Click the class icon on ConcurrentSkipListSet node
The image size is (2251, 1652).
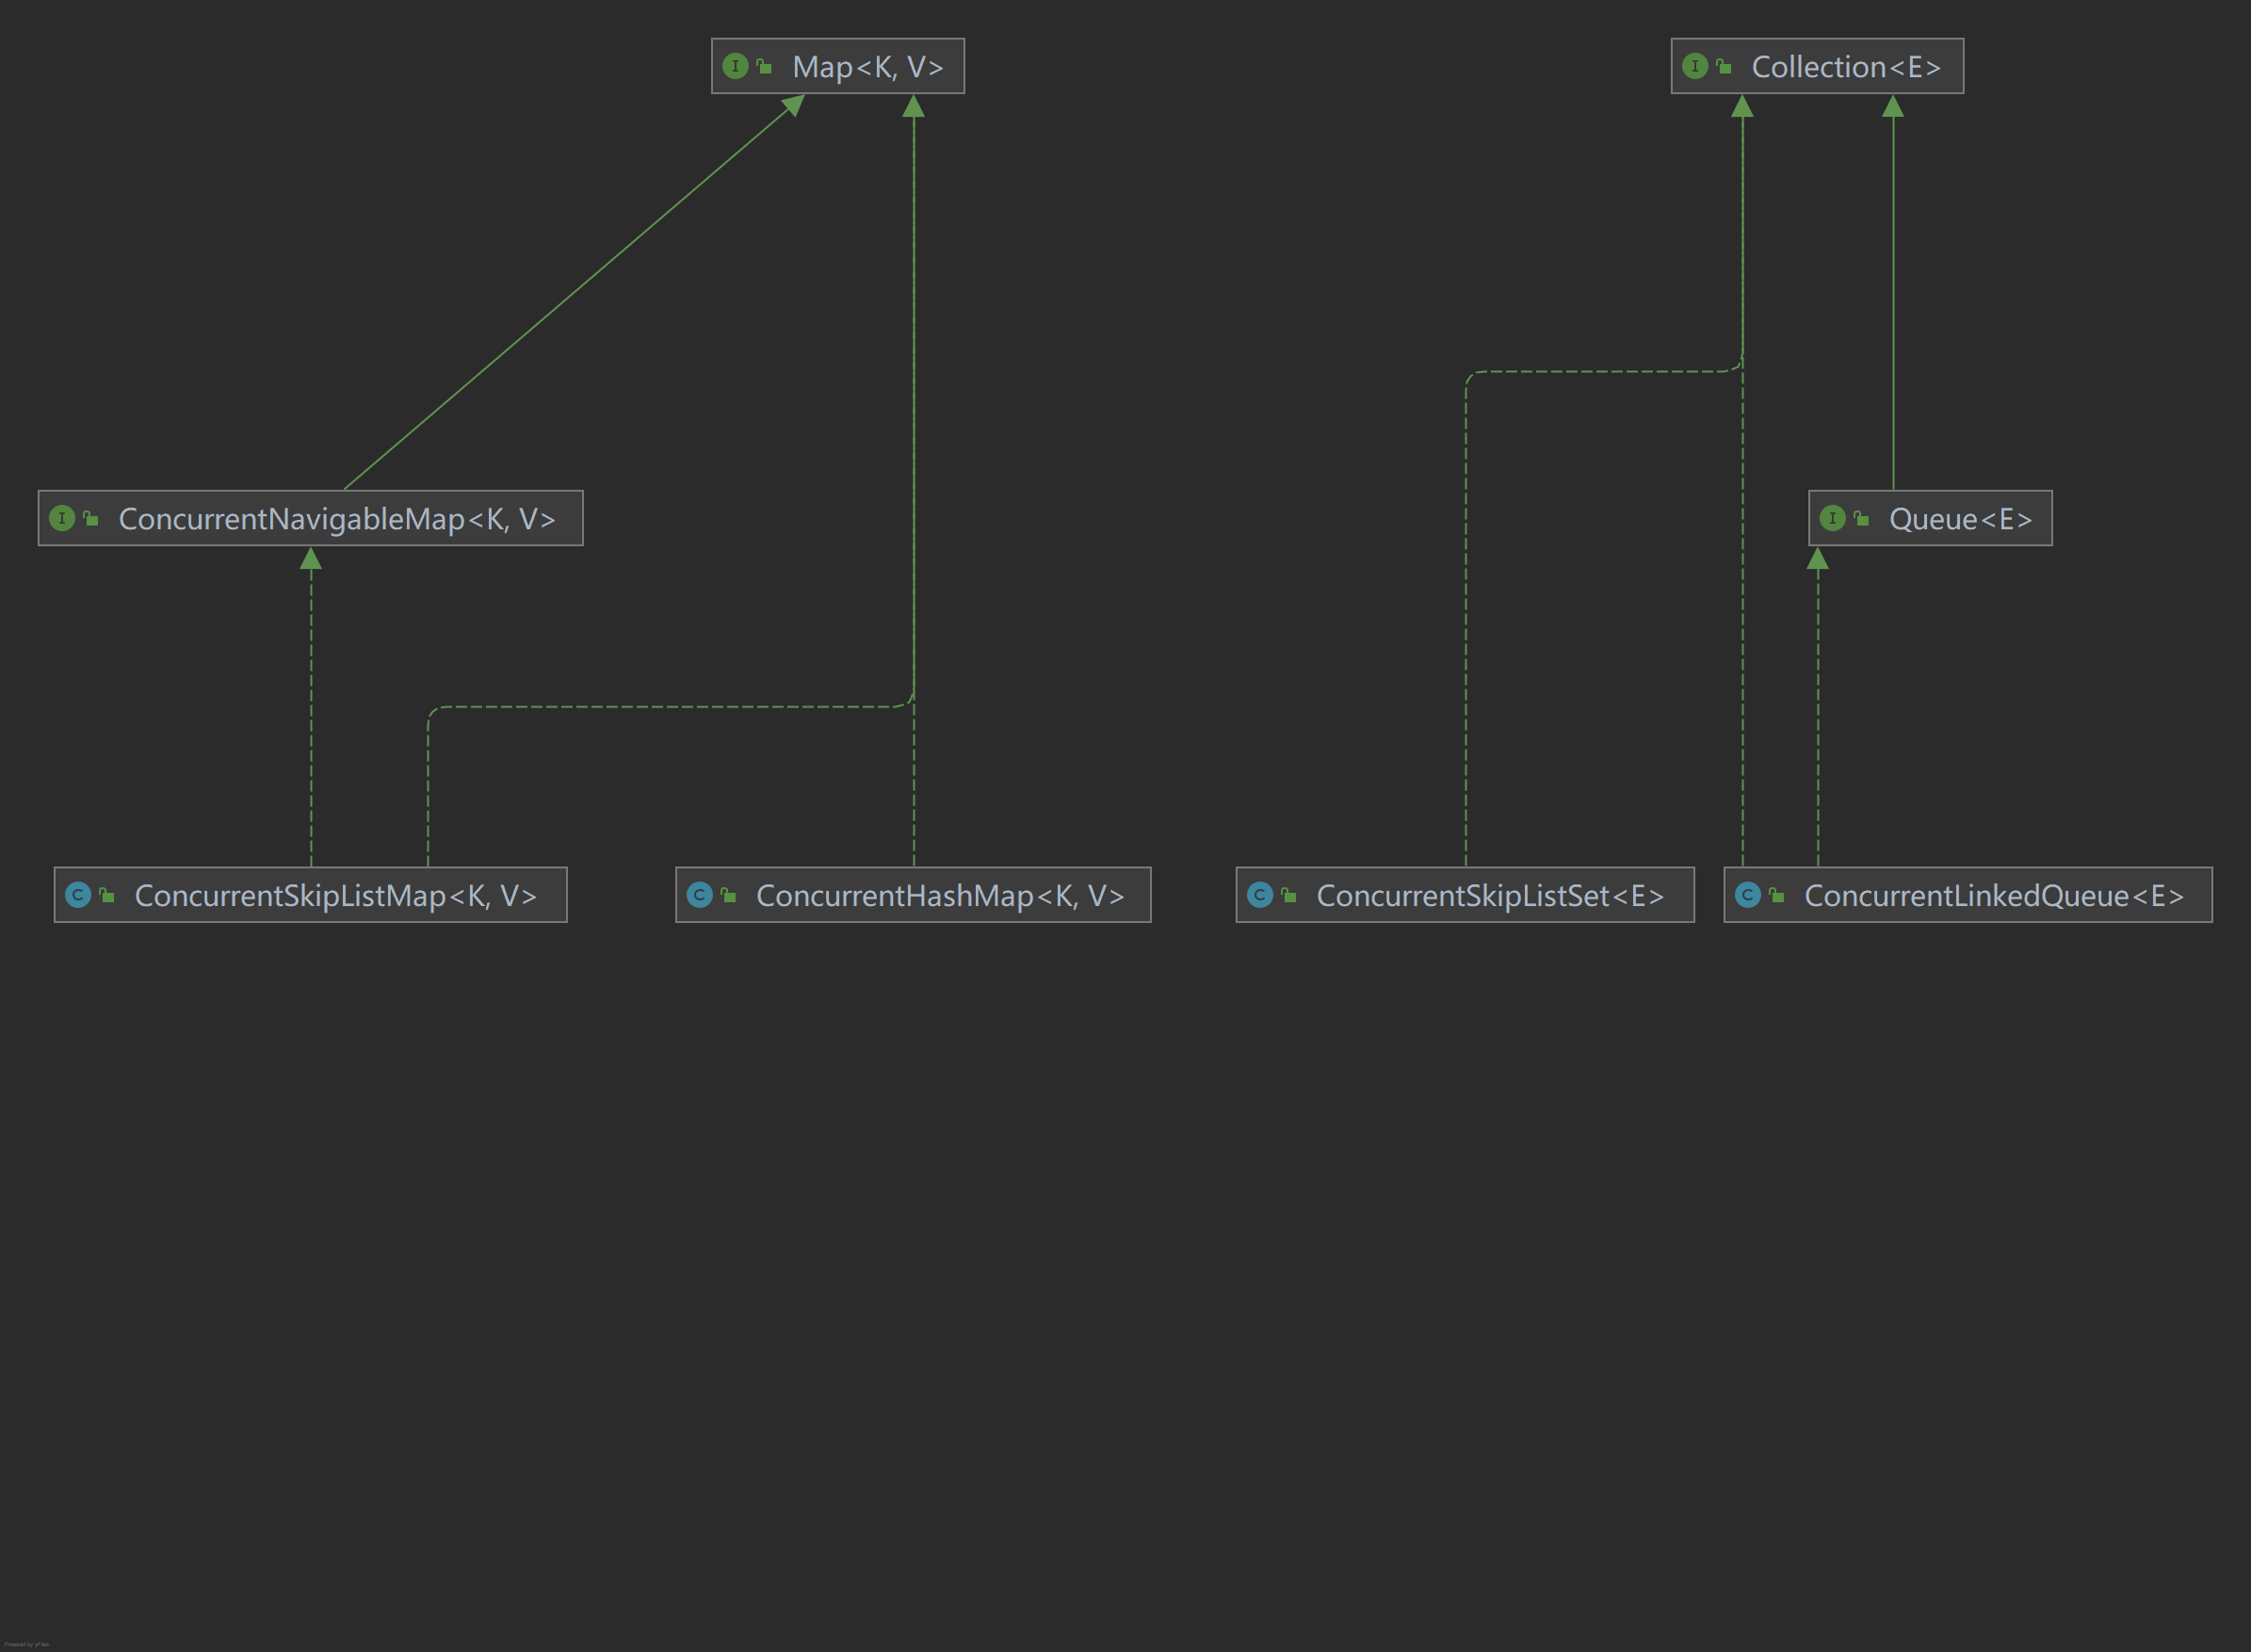[x=1260, y=895]
